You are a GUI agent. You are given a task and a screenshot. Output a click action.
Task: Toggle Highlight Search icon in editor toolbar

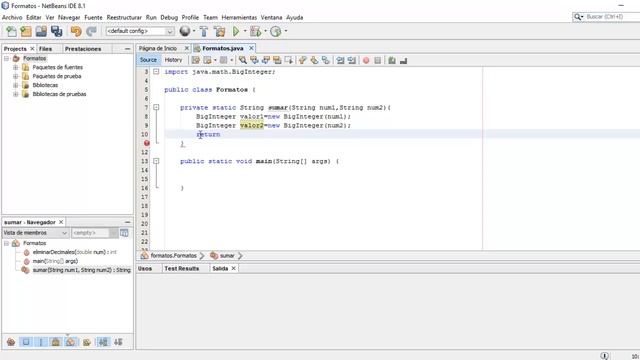click(x=277, y=60)
